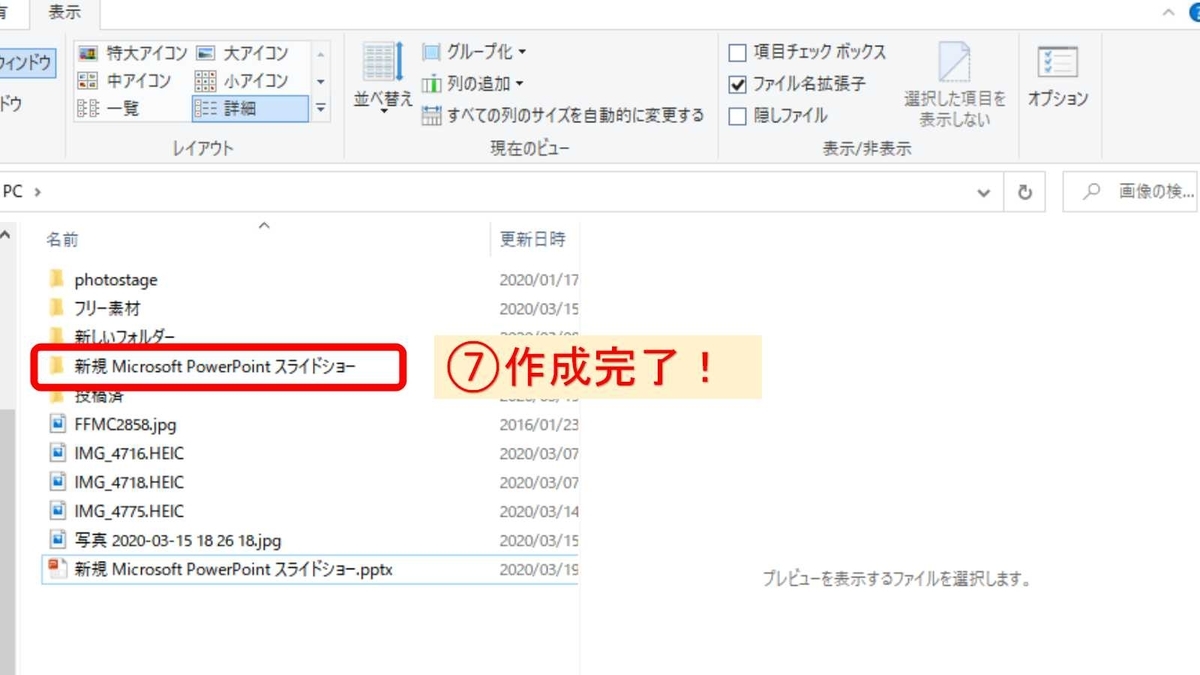
Task: Open the オプション folder options
Action: click(x=1058, y=77)
